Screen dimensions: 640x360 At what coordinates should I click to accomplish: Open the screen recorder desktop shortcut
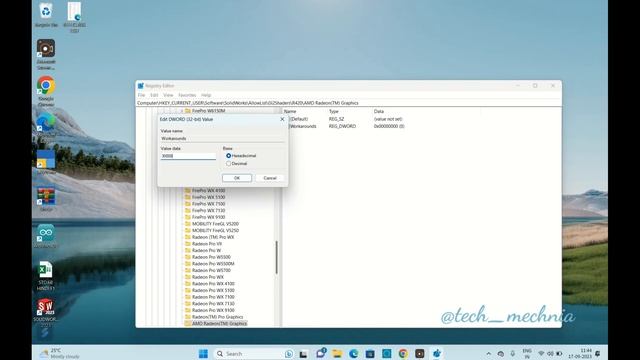click(x=46, y=54)
